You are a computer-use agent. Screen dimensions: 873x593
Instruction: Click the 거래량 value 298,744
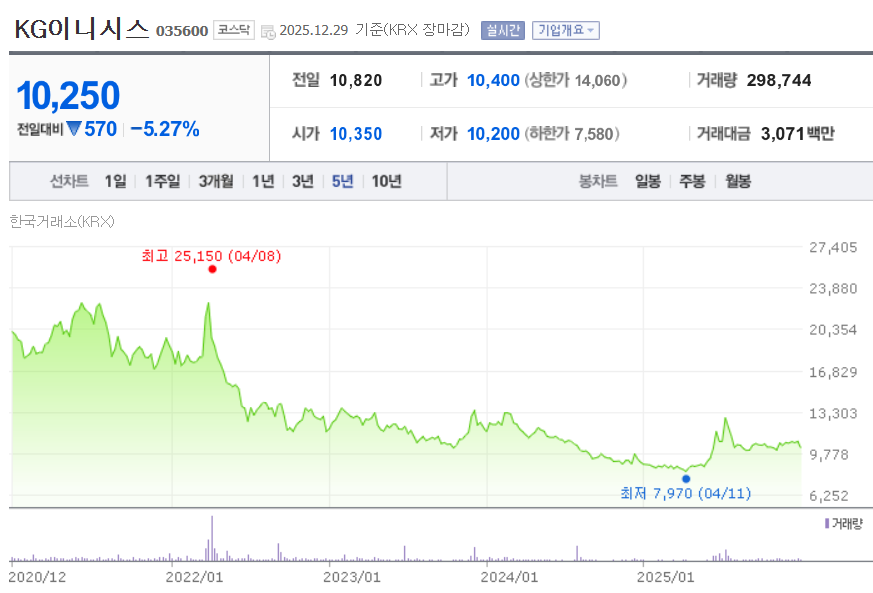tap(779, 81)
